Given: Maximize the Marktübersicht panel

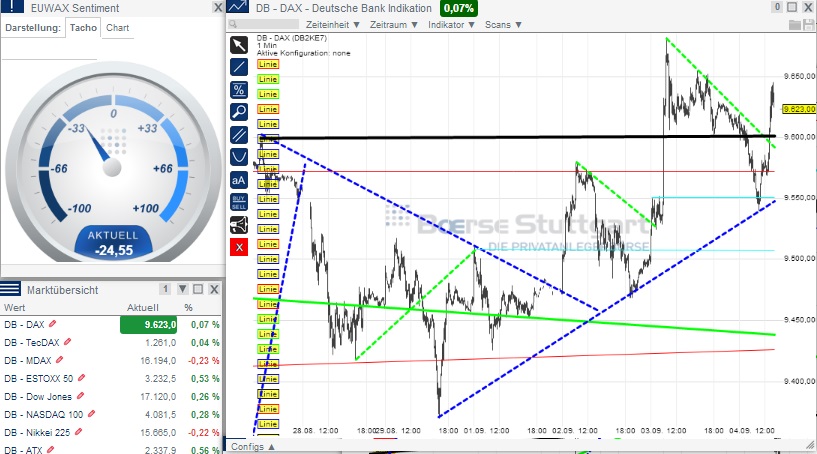Looking at the screenshot, I should (x=198, y=289).
